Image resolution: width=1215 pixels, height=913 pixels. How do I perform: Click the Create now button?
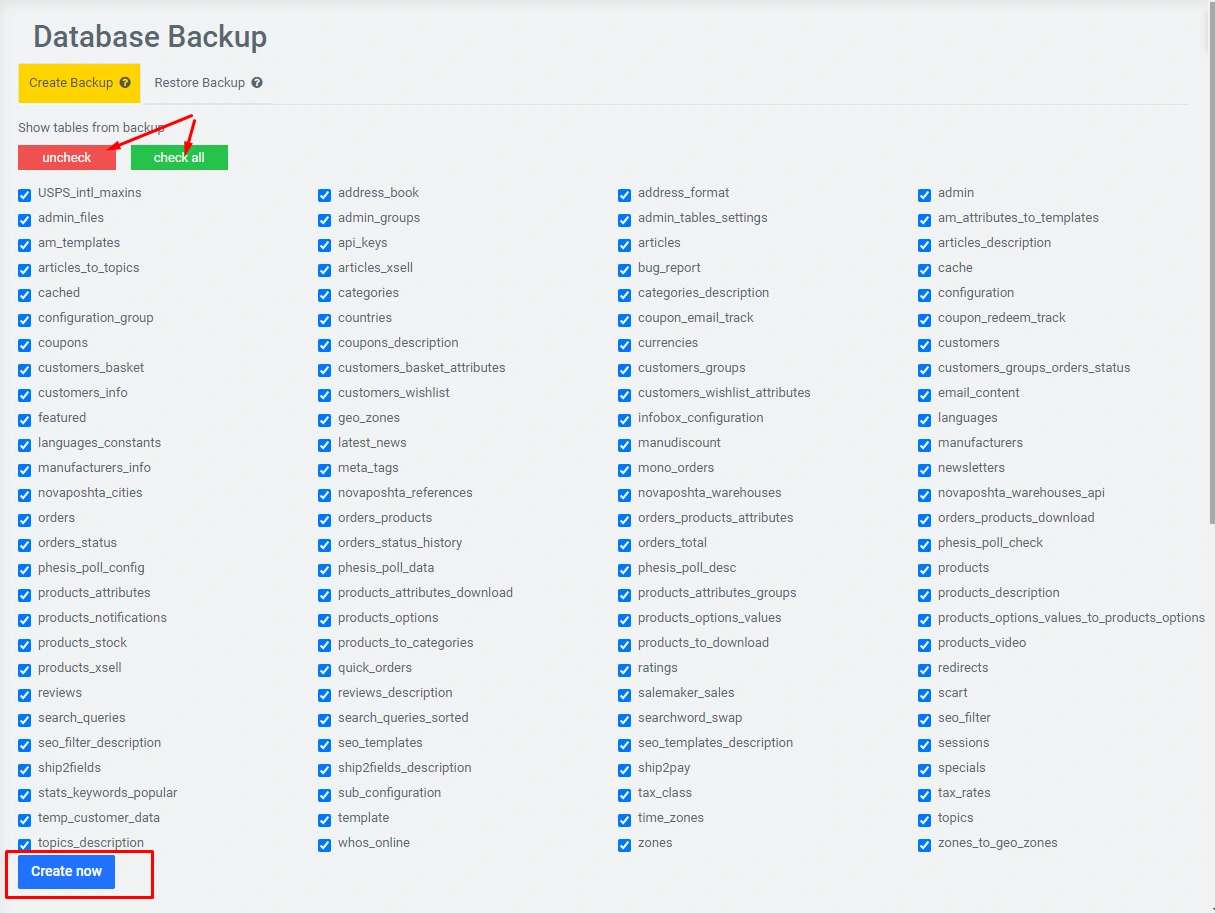(66, 871)
